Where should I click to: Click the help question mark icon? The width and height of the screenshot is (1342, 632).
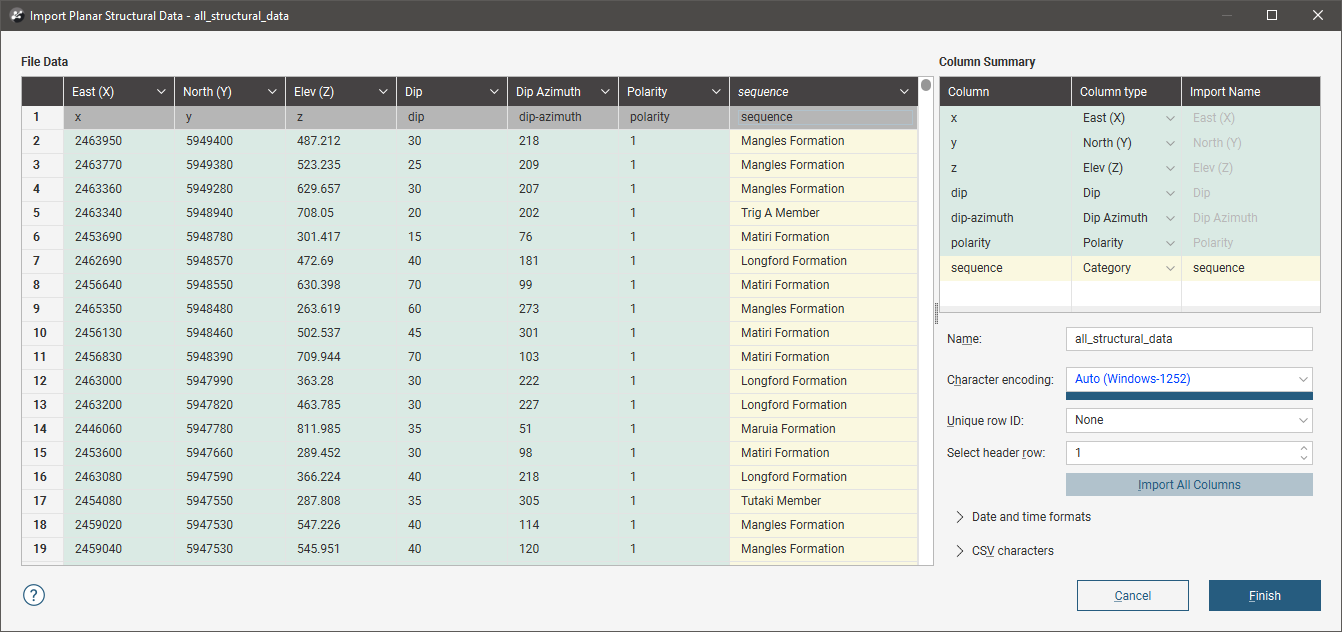[34, 595]
